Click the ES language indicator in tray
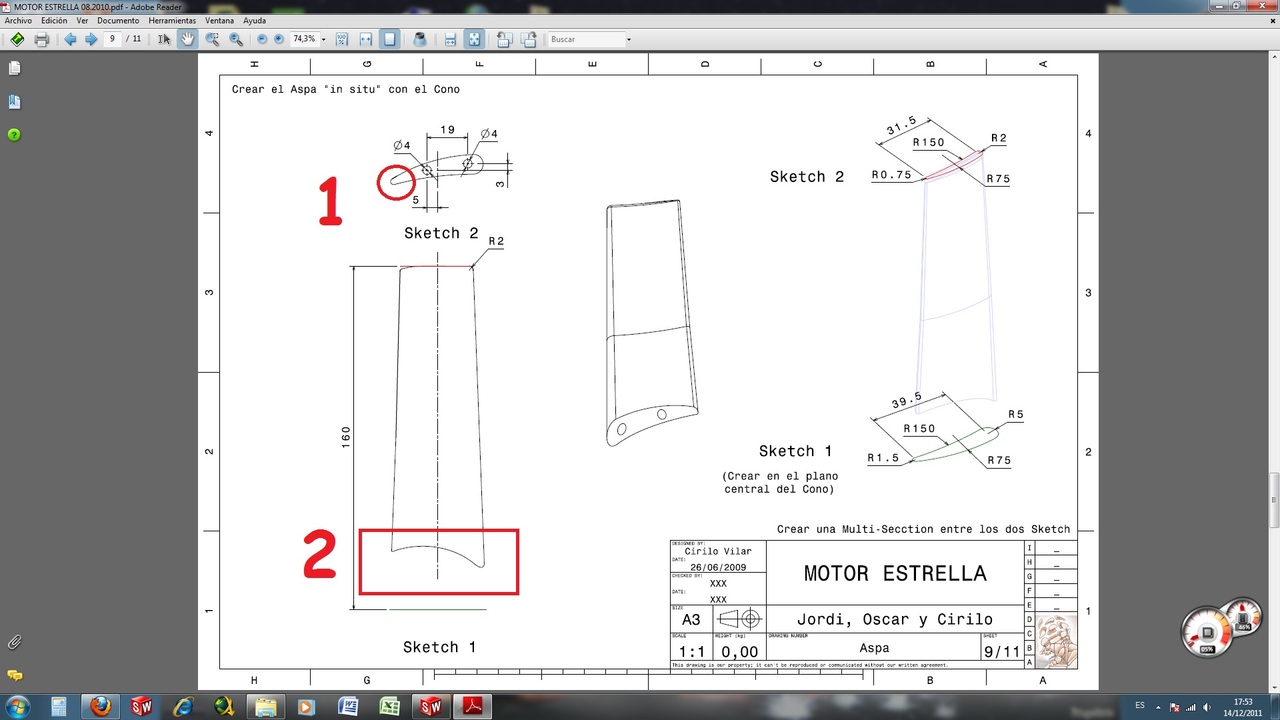The height and width of the screenshot is (720, 1280). pos(1140,706)
